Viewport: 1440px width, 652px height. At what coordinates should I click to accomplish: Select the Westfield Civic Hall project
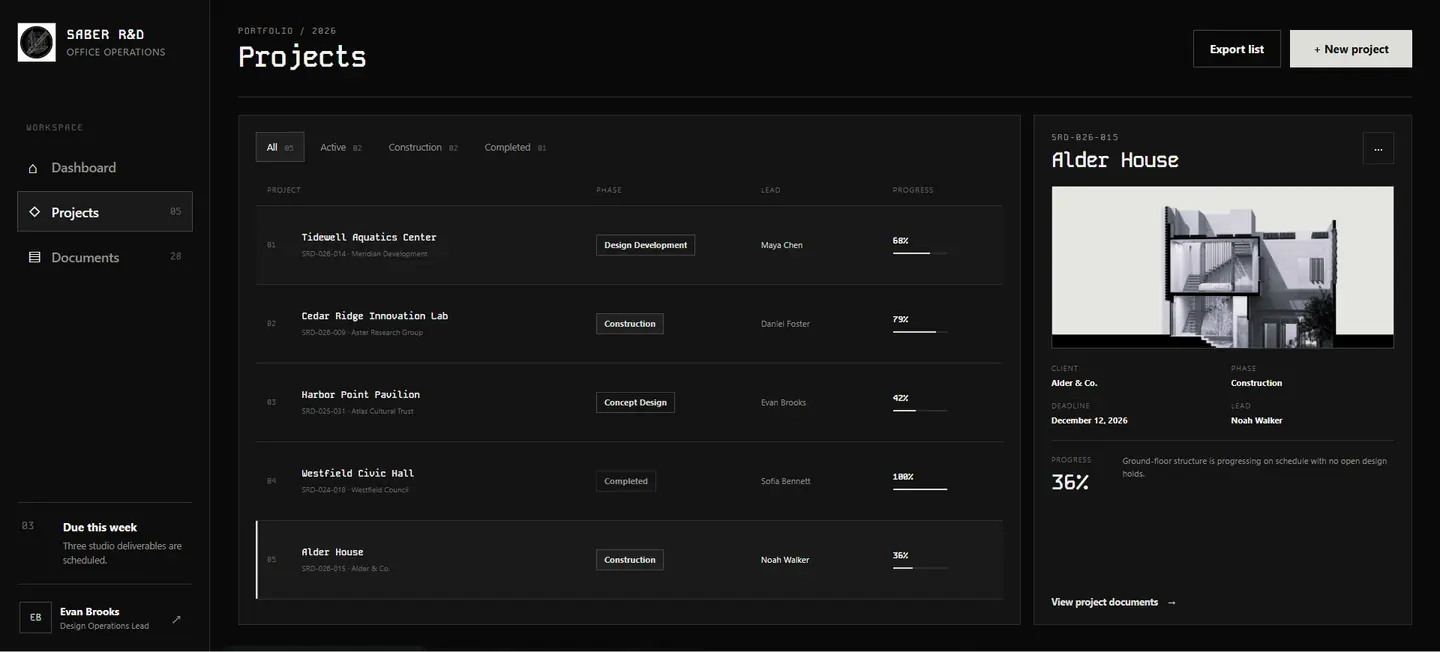pos(629,481)
